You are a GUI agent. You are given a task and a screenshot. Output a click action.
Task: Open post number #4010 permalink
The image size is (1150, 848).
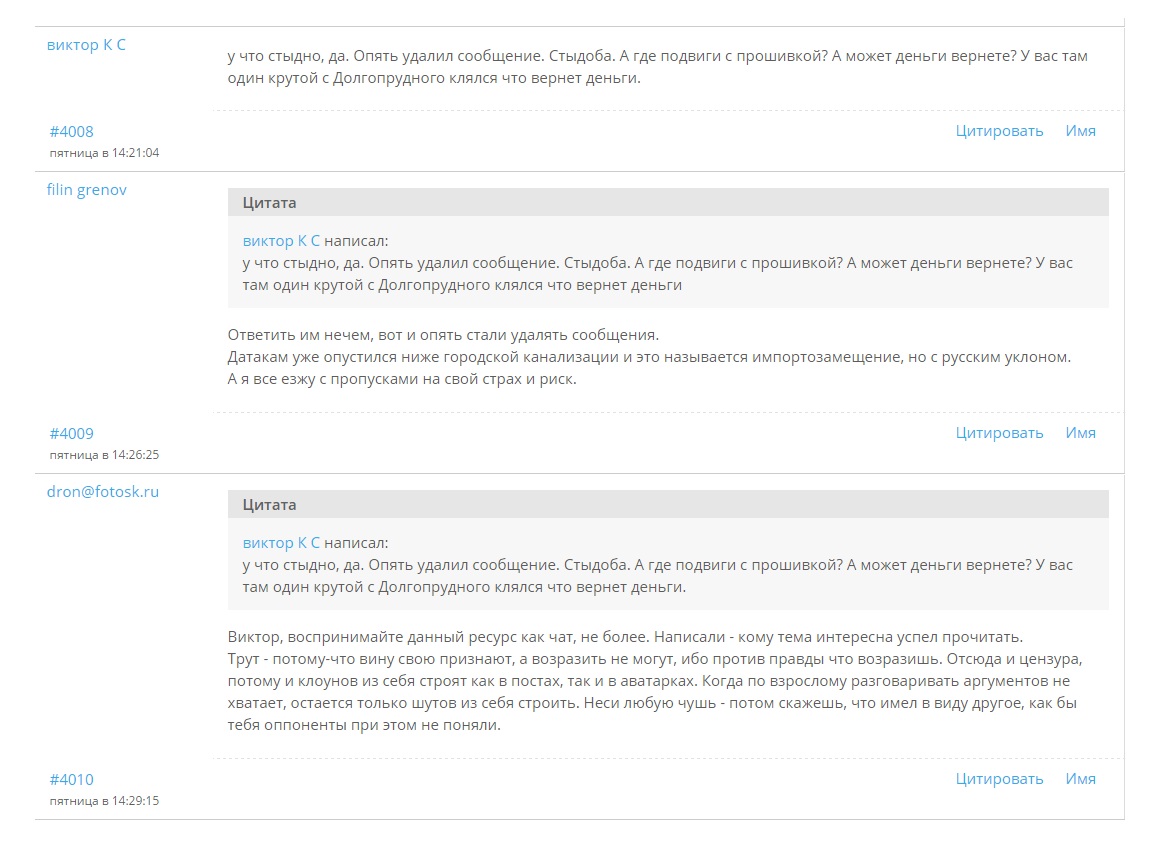click(71, 780)
